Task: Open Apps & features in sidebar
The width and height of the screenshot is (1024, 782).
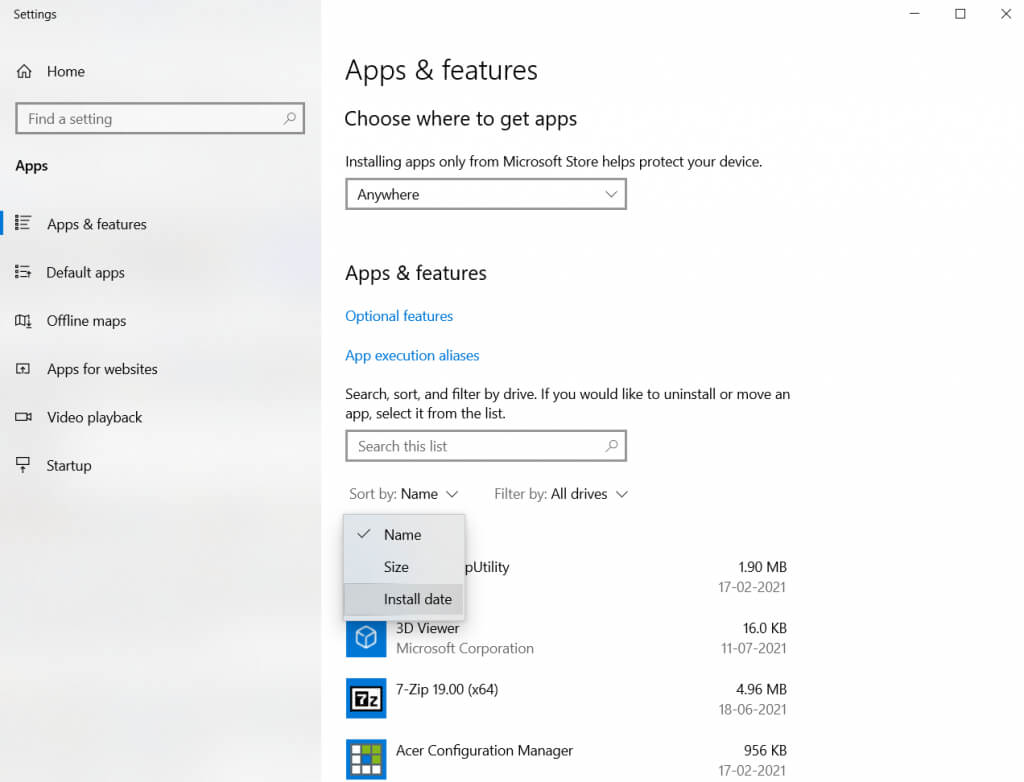Action: pos(96,224)
